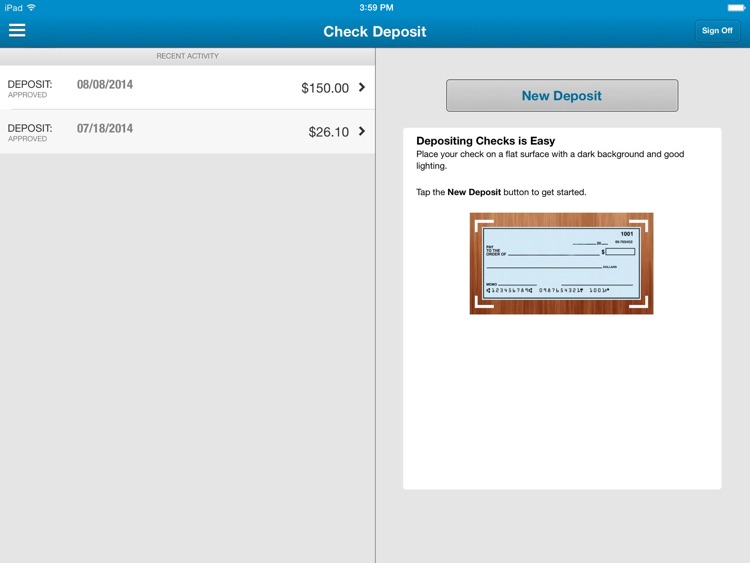
Task: Tap the Wi-Fi status icon
Action: point(32,7)
